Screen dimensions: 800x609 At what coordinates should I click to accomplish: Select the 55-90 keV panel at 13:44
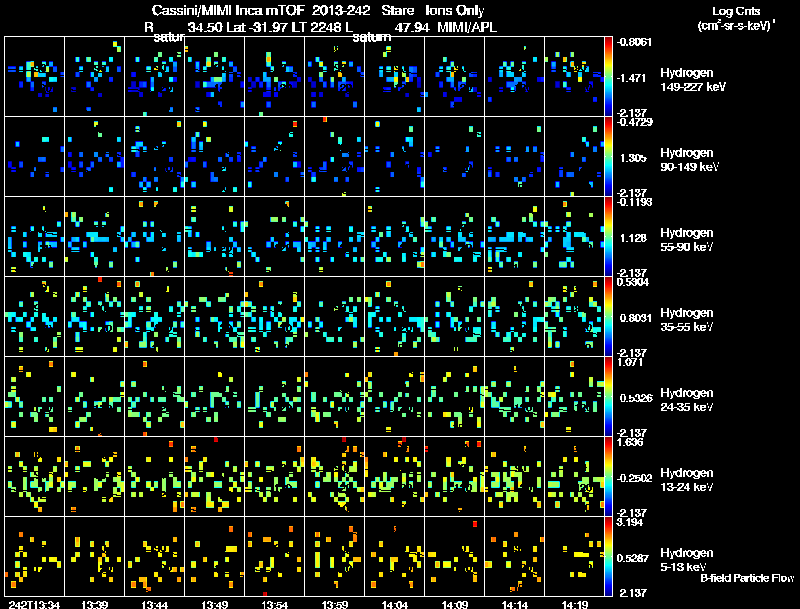click(x=155, y=237)
